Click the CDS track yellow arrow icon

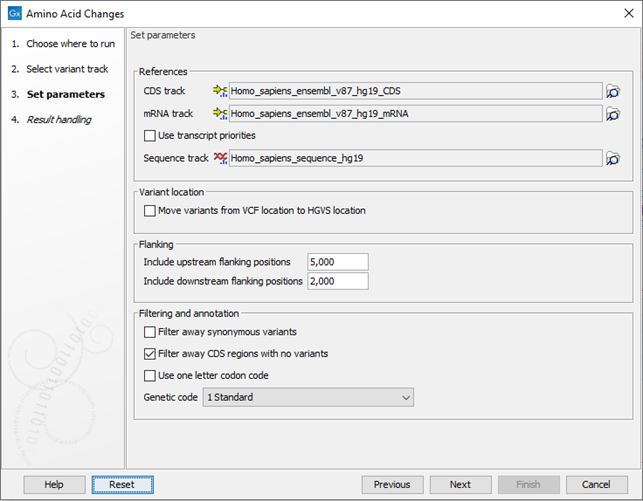[220, 92]
